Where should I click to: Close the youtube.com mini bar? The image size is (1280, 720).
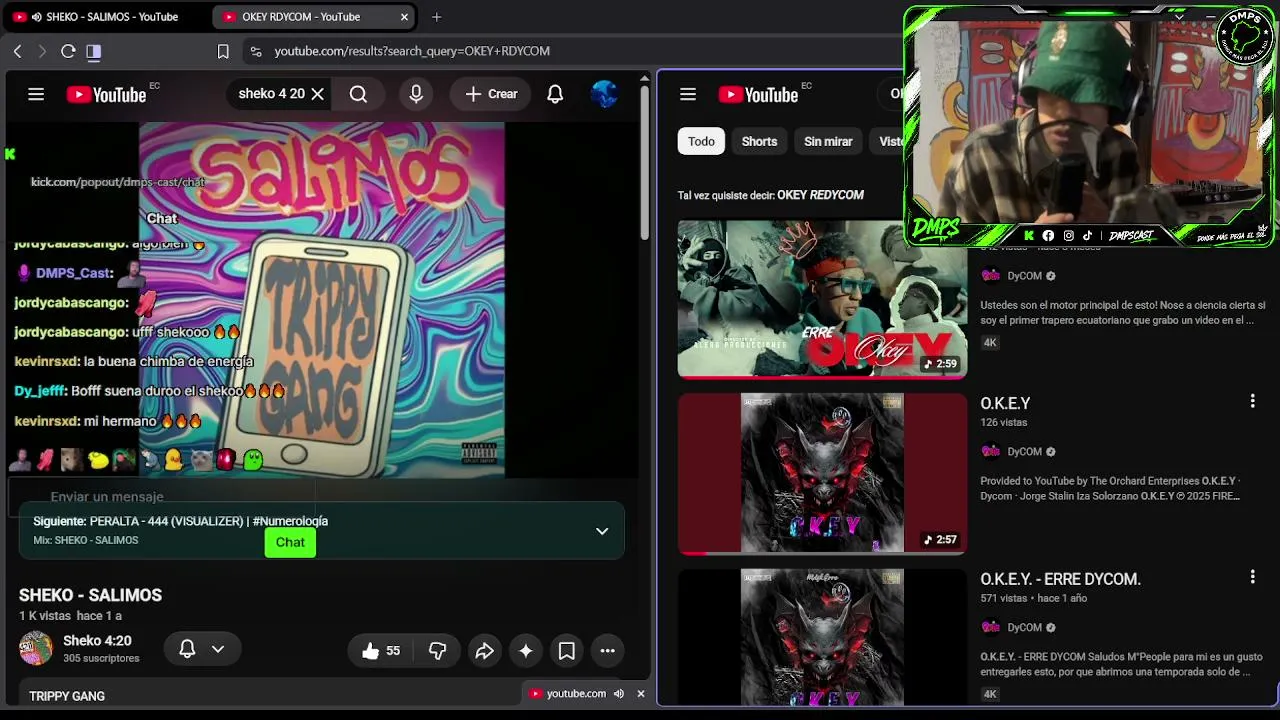(x=641, y=694)
